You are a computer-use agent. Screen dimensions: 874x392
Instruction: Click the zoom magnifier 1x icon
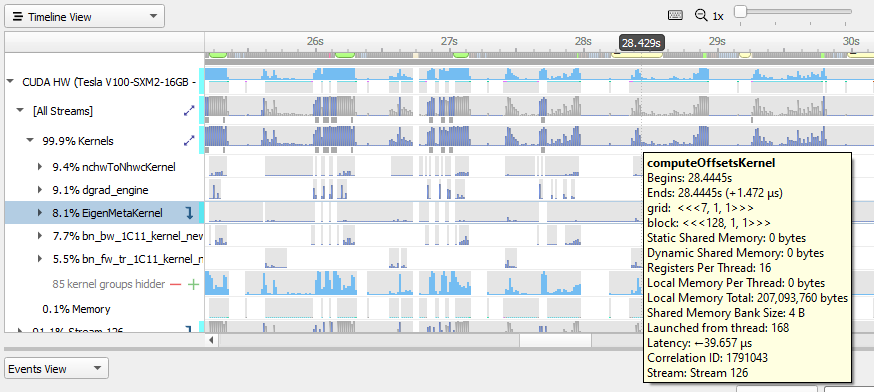[x=701, y=16]
